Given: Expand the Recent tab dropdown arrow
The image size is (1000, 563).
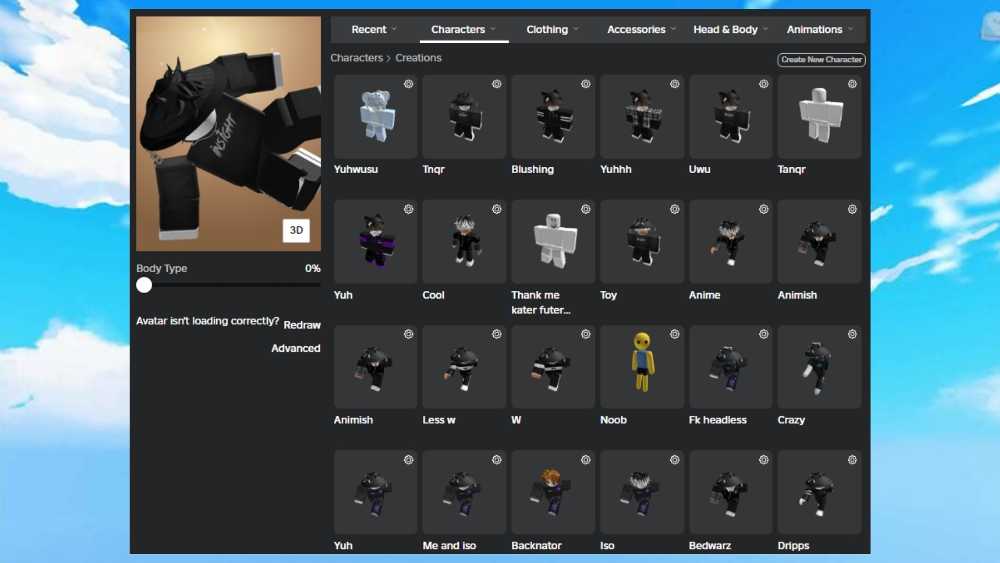Looking at the screenshot, I should (395, 29).
